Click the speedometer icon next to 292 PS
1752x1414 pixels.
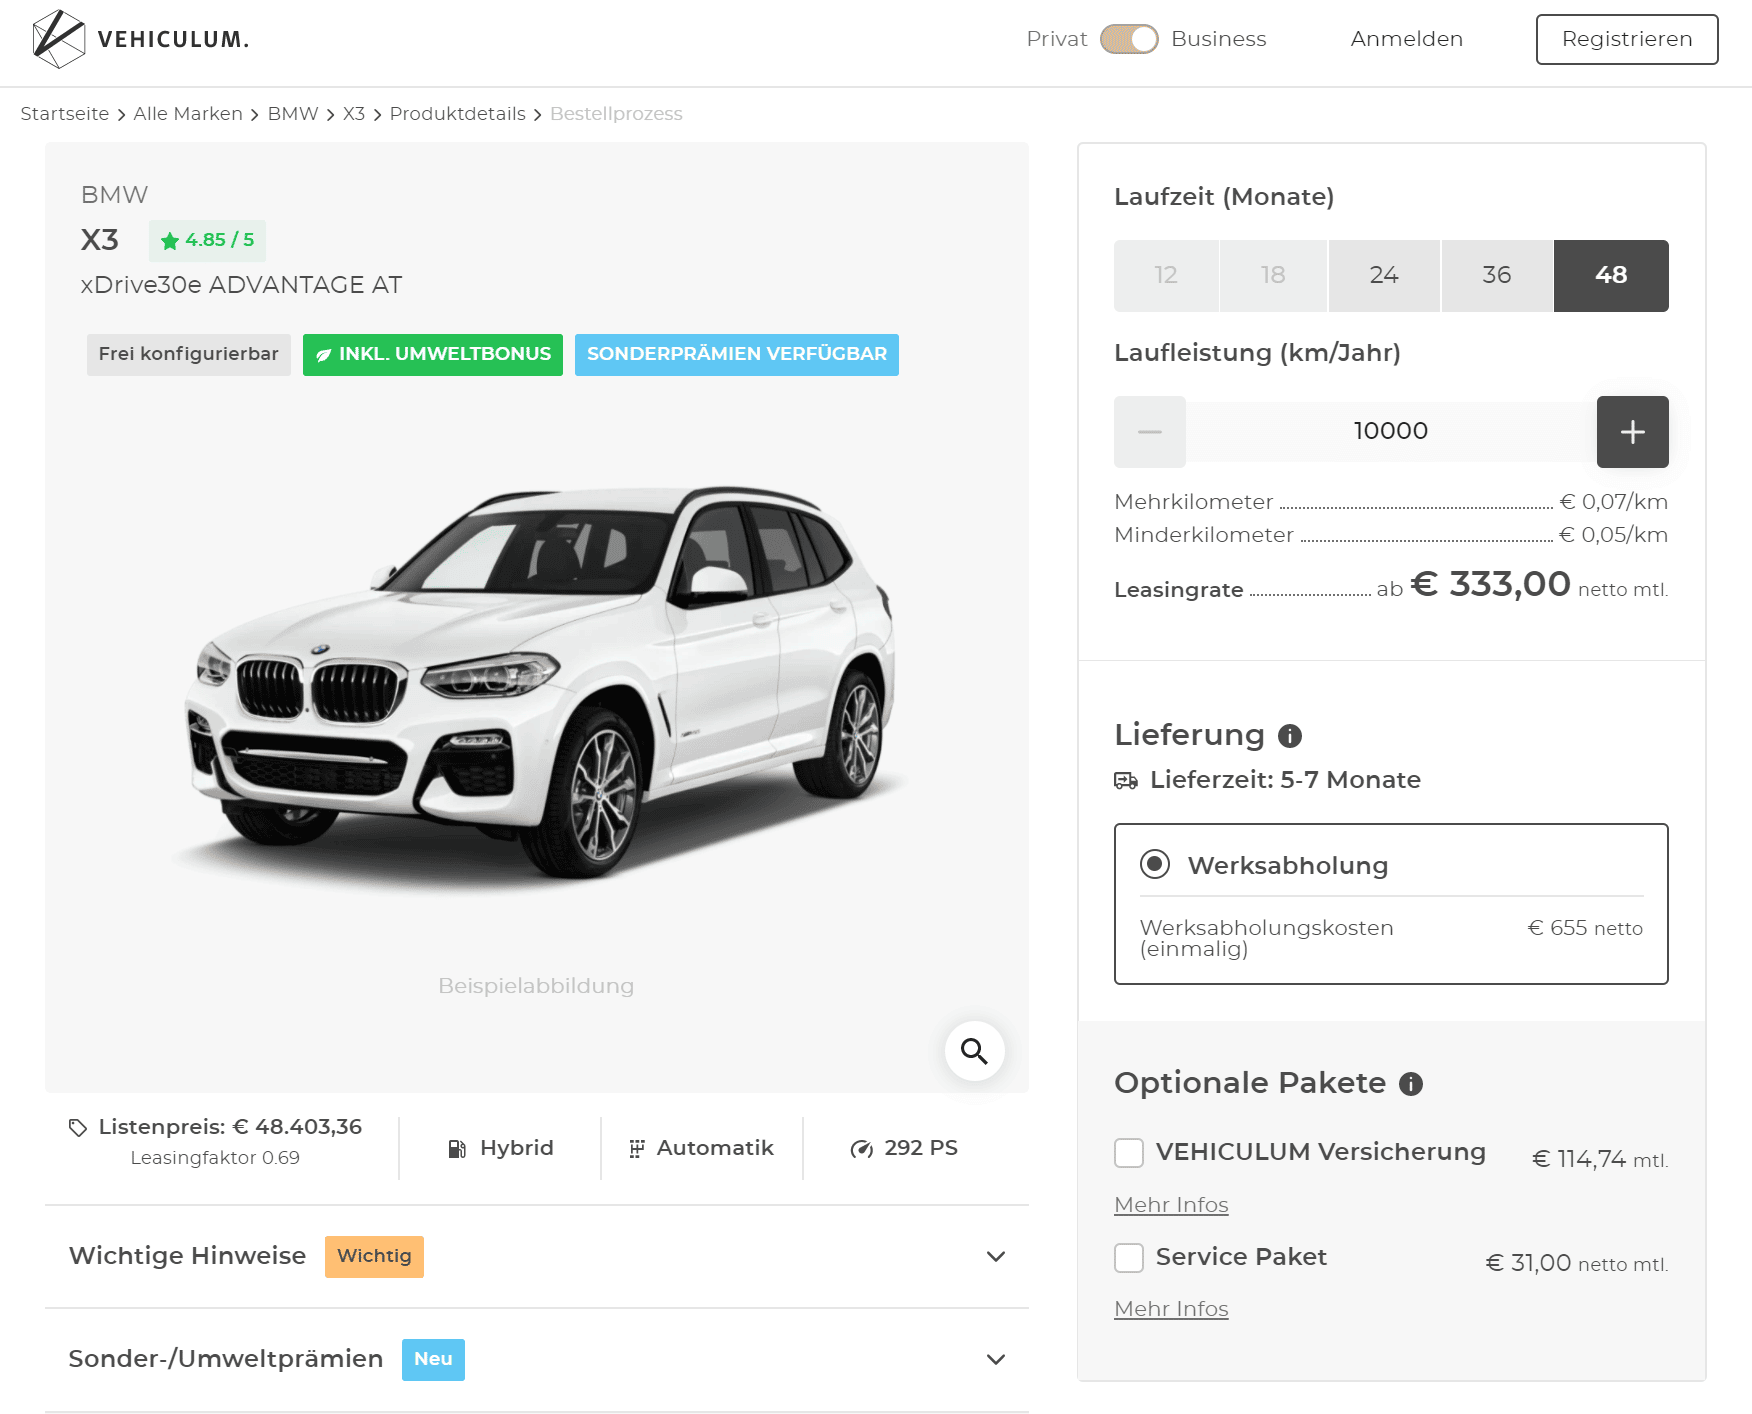coord(861,1149)
